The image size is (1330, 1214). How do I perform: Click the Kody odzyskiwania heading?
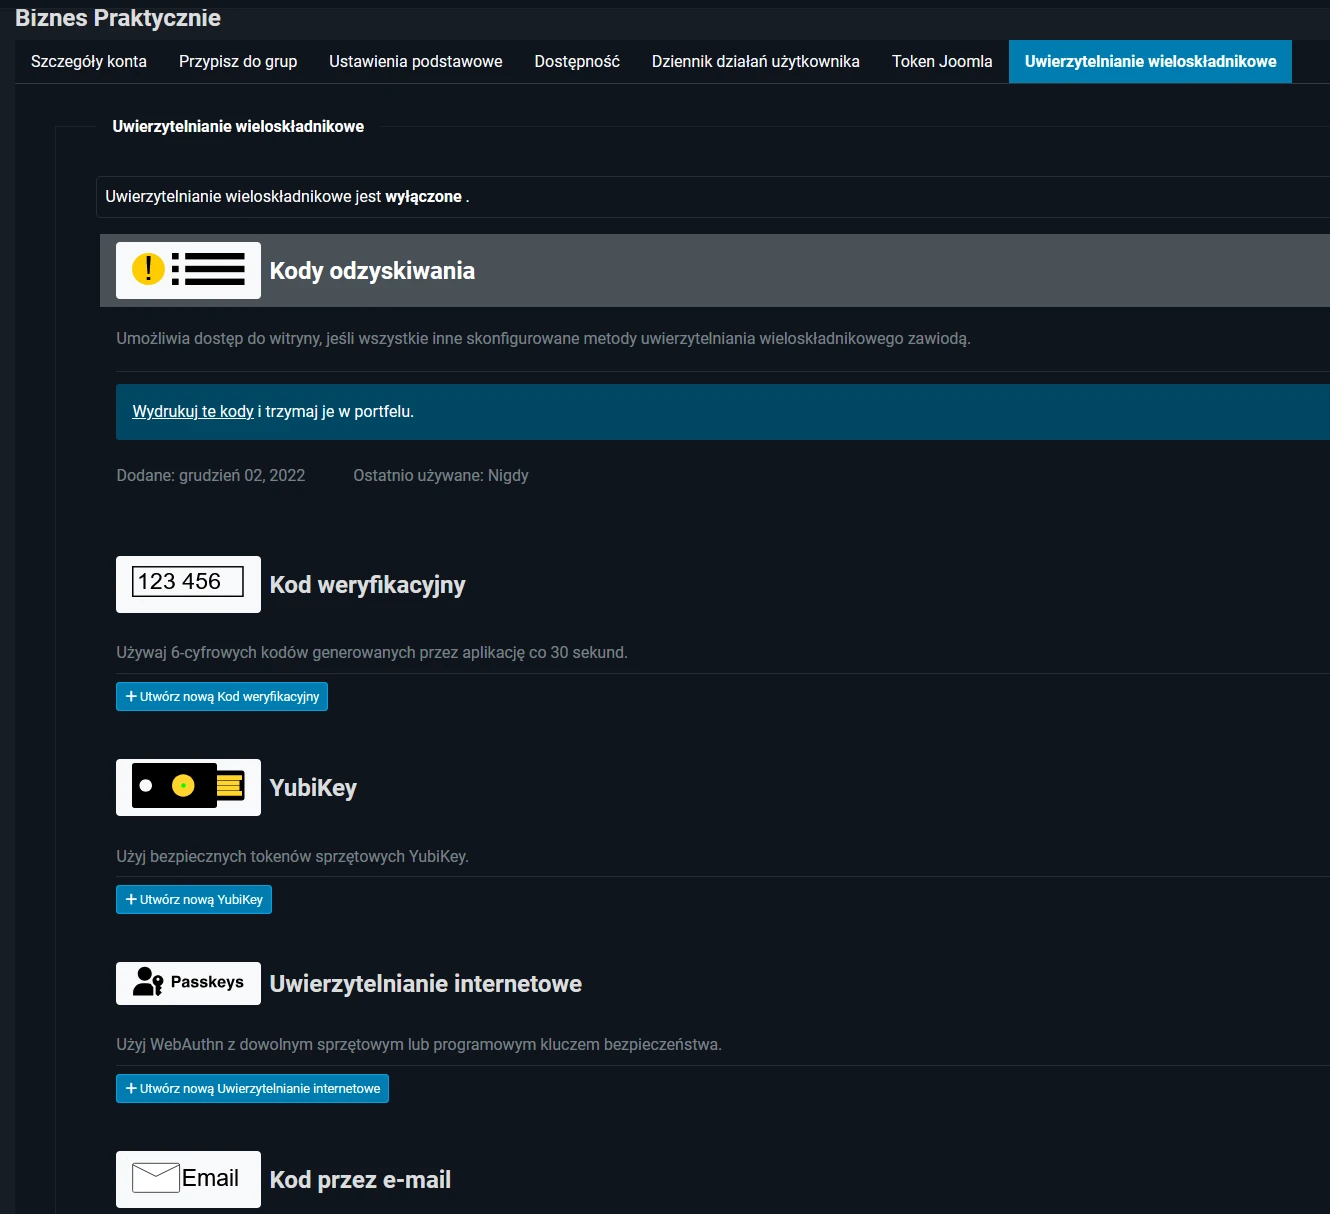click(372, 271)
